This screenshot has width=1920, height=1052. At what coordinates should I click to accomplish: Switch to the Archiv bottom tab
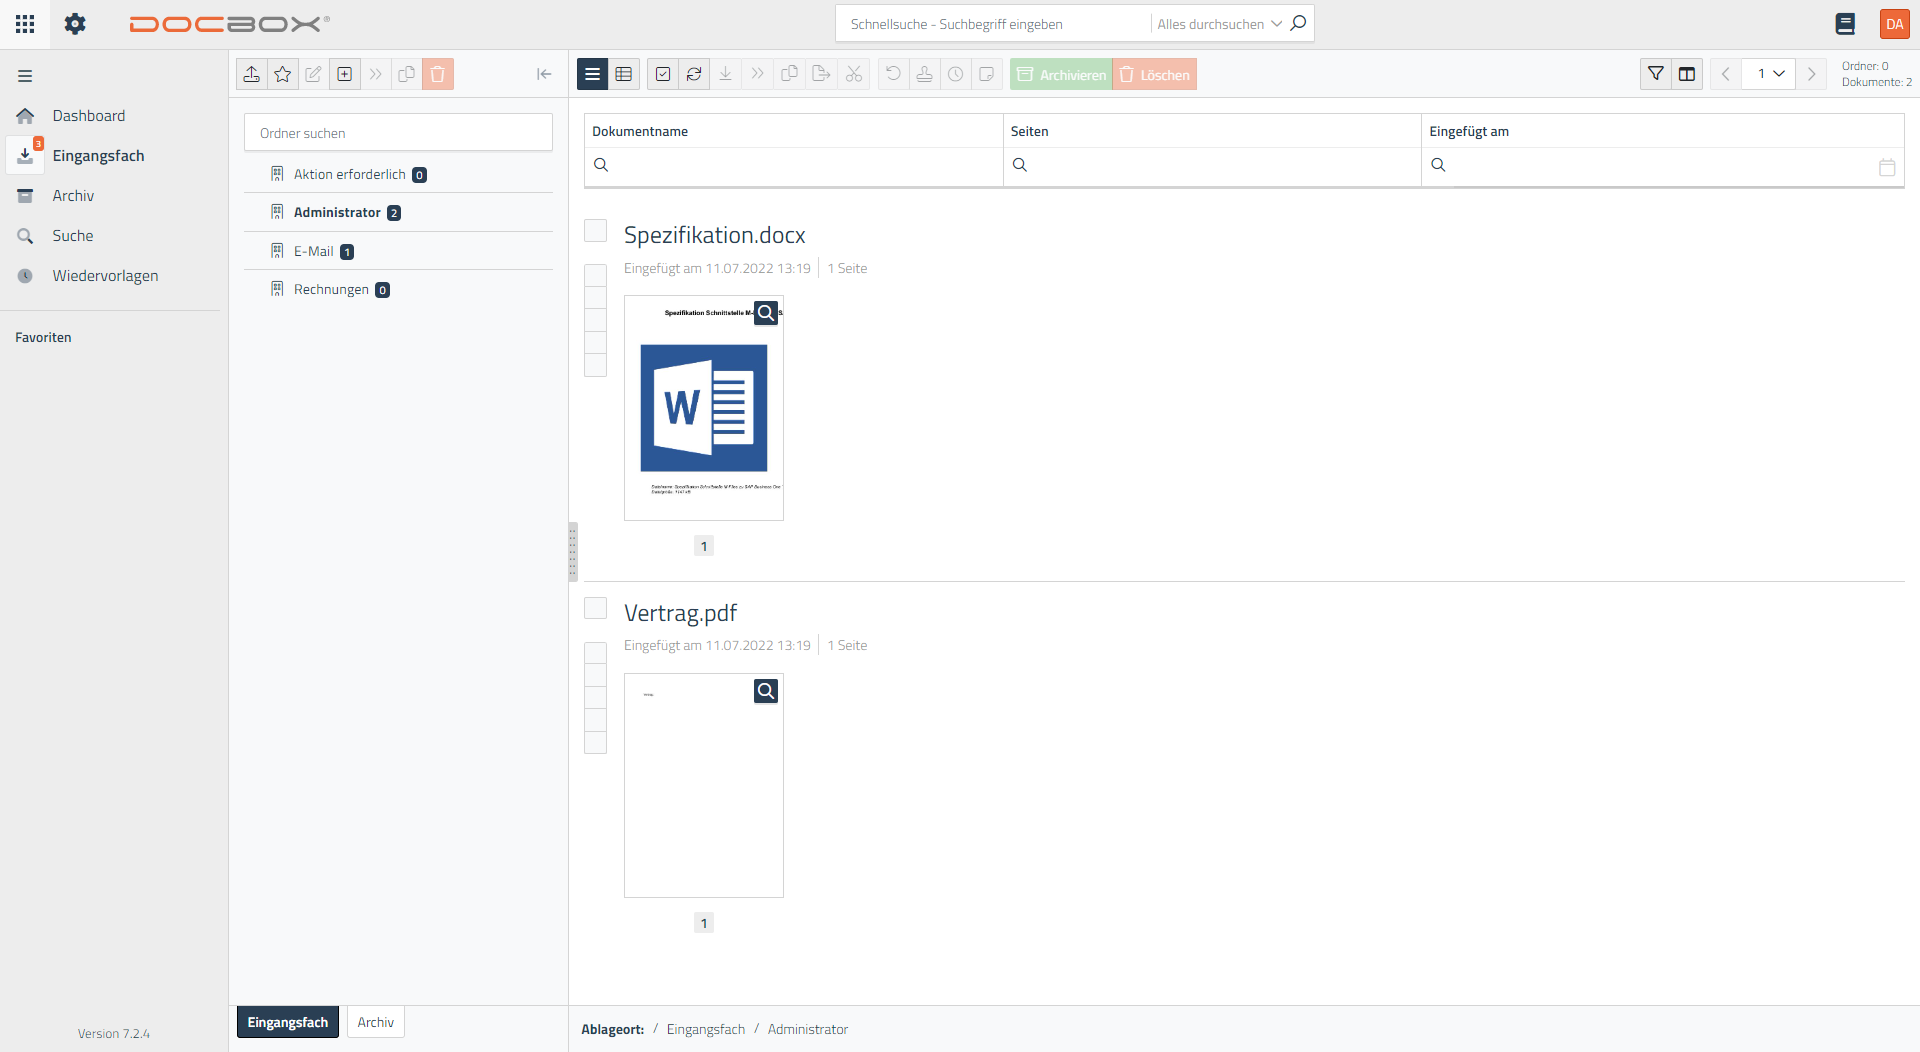coord(376,1022)
